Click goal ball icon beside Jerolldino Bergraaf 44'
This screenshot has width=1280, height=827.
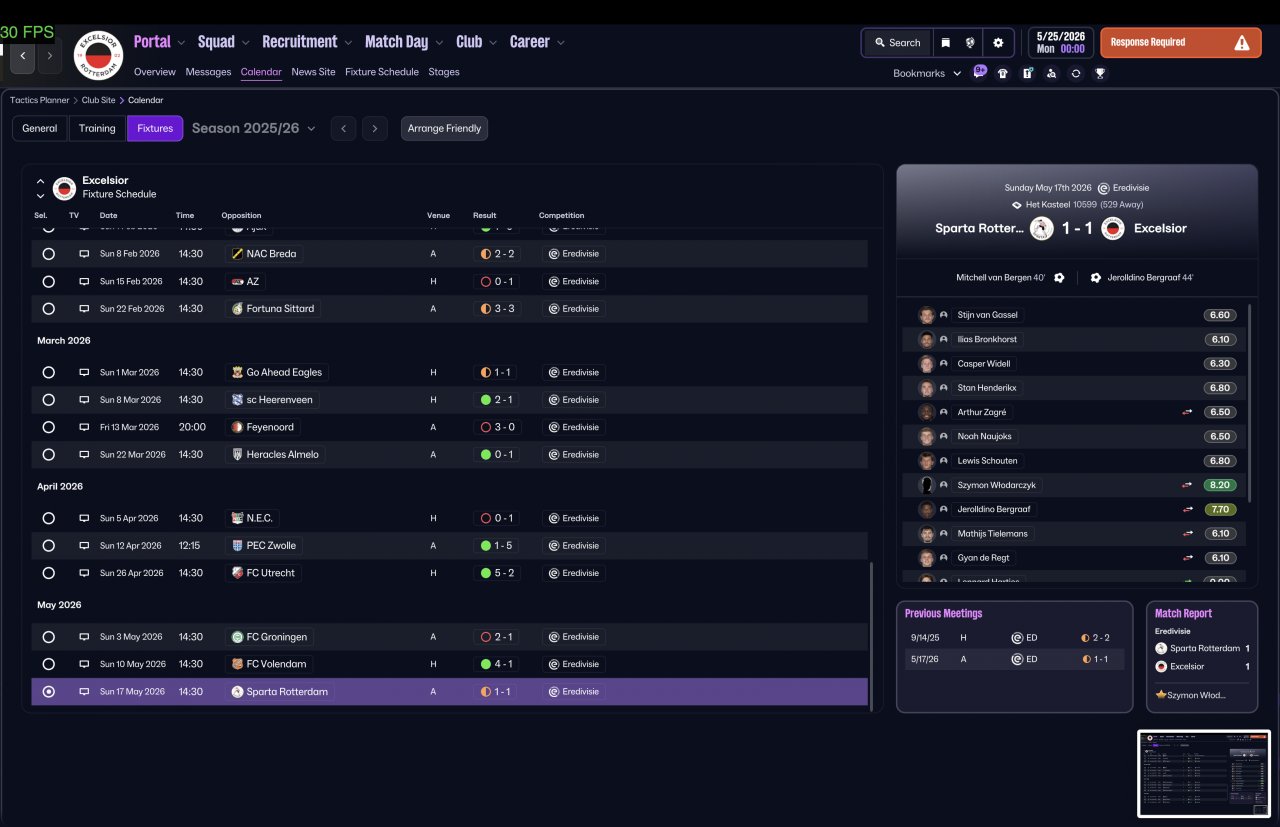[x=1096, y=277]
